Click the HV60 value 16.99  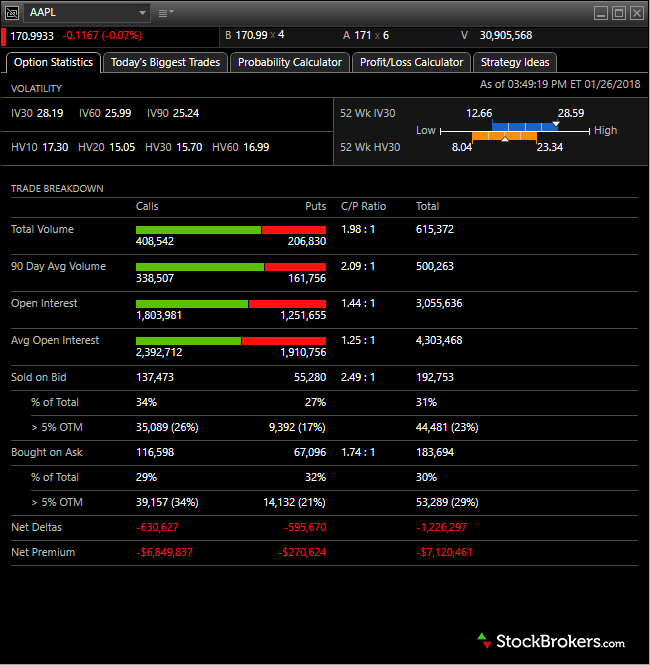point(256,147)
